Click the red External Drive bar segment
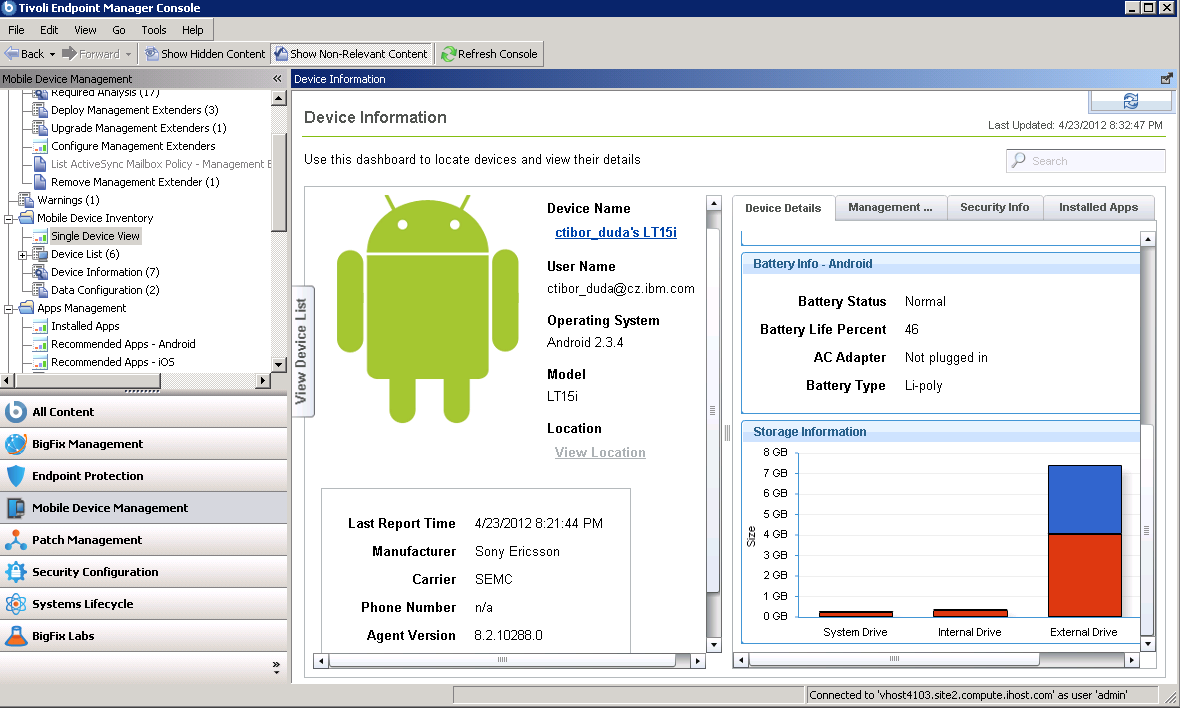 1084,576
